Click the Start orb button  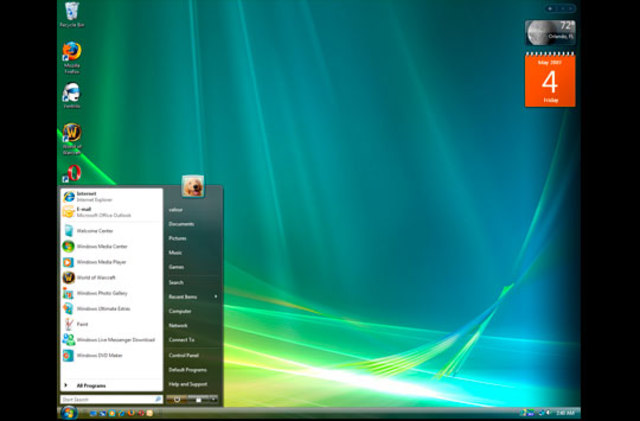[69, 412]
